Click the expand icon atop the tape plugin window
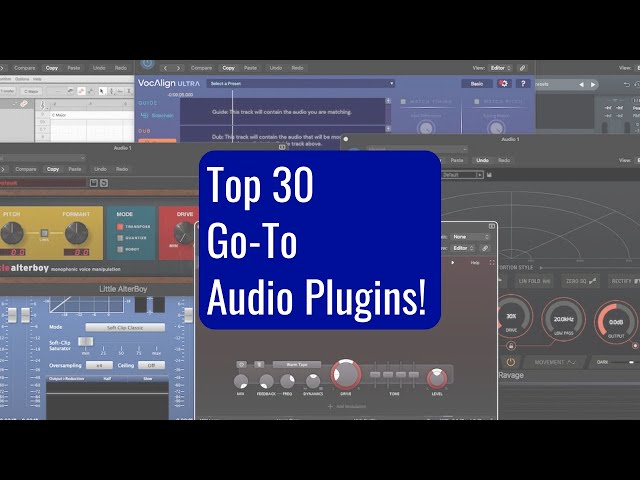This screenshot has width=640, height=480. pos(492,226)
